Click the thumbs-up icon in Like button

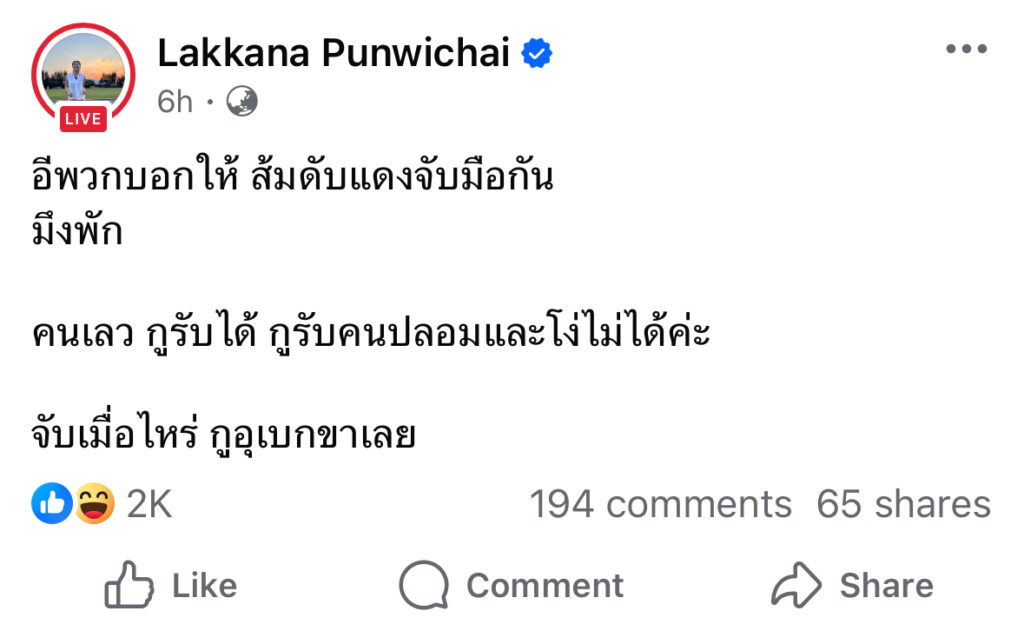129,585
